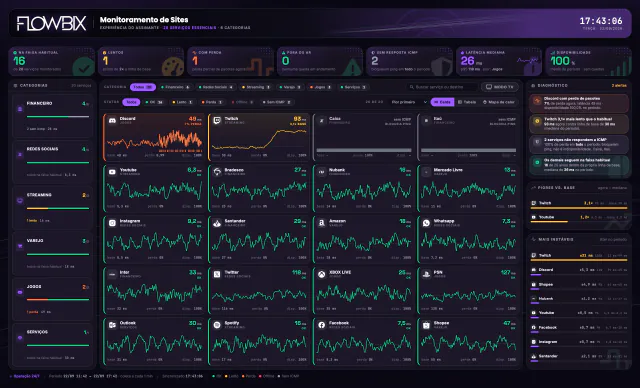Click the Santander row in Mais instável list

[x=579, y=357]
